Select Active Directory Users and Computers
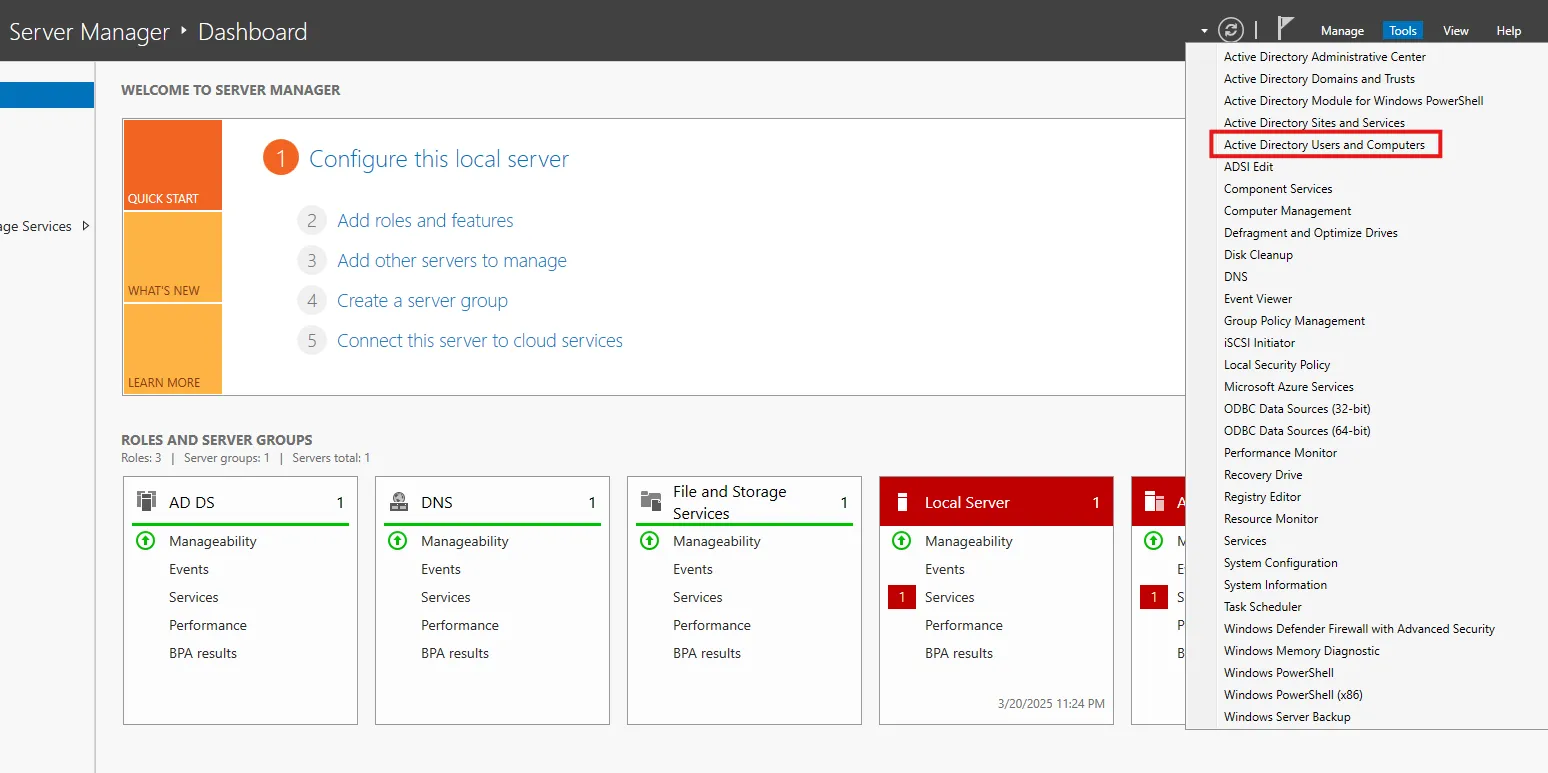The image size is (1548, 773). tap(1324, 145)
